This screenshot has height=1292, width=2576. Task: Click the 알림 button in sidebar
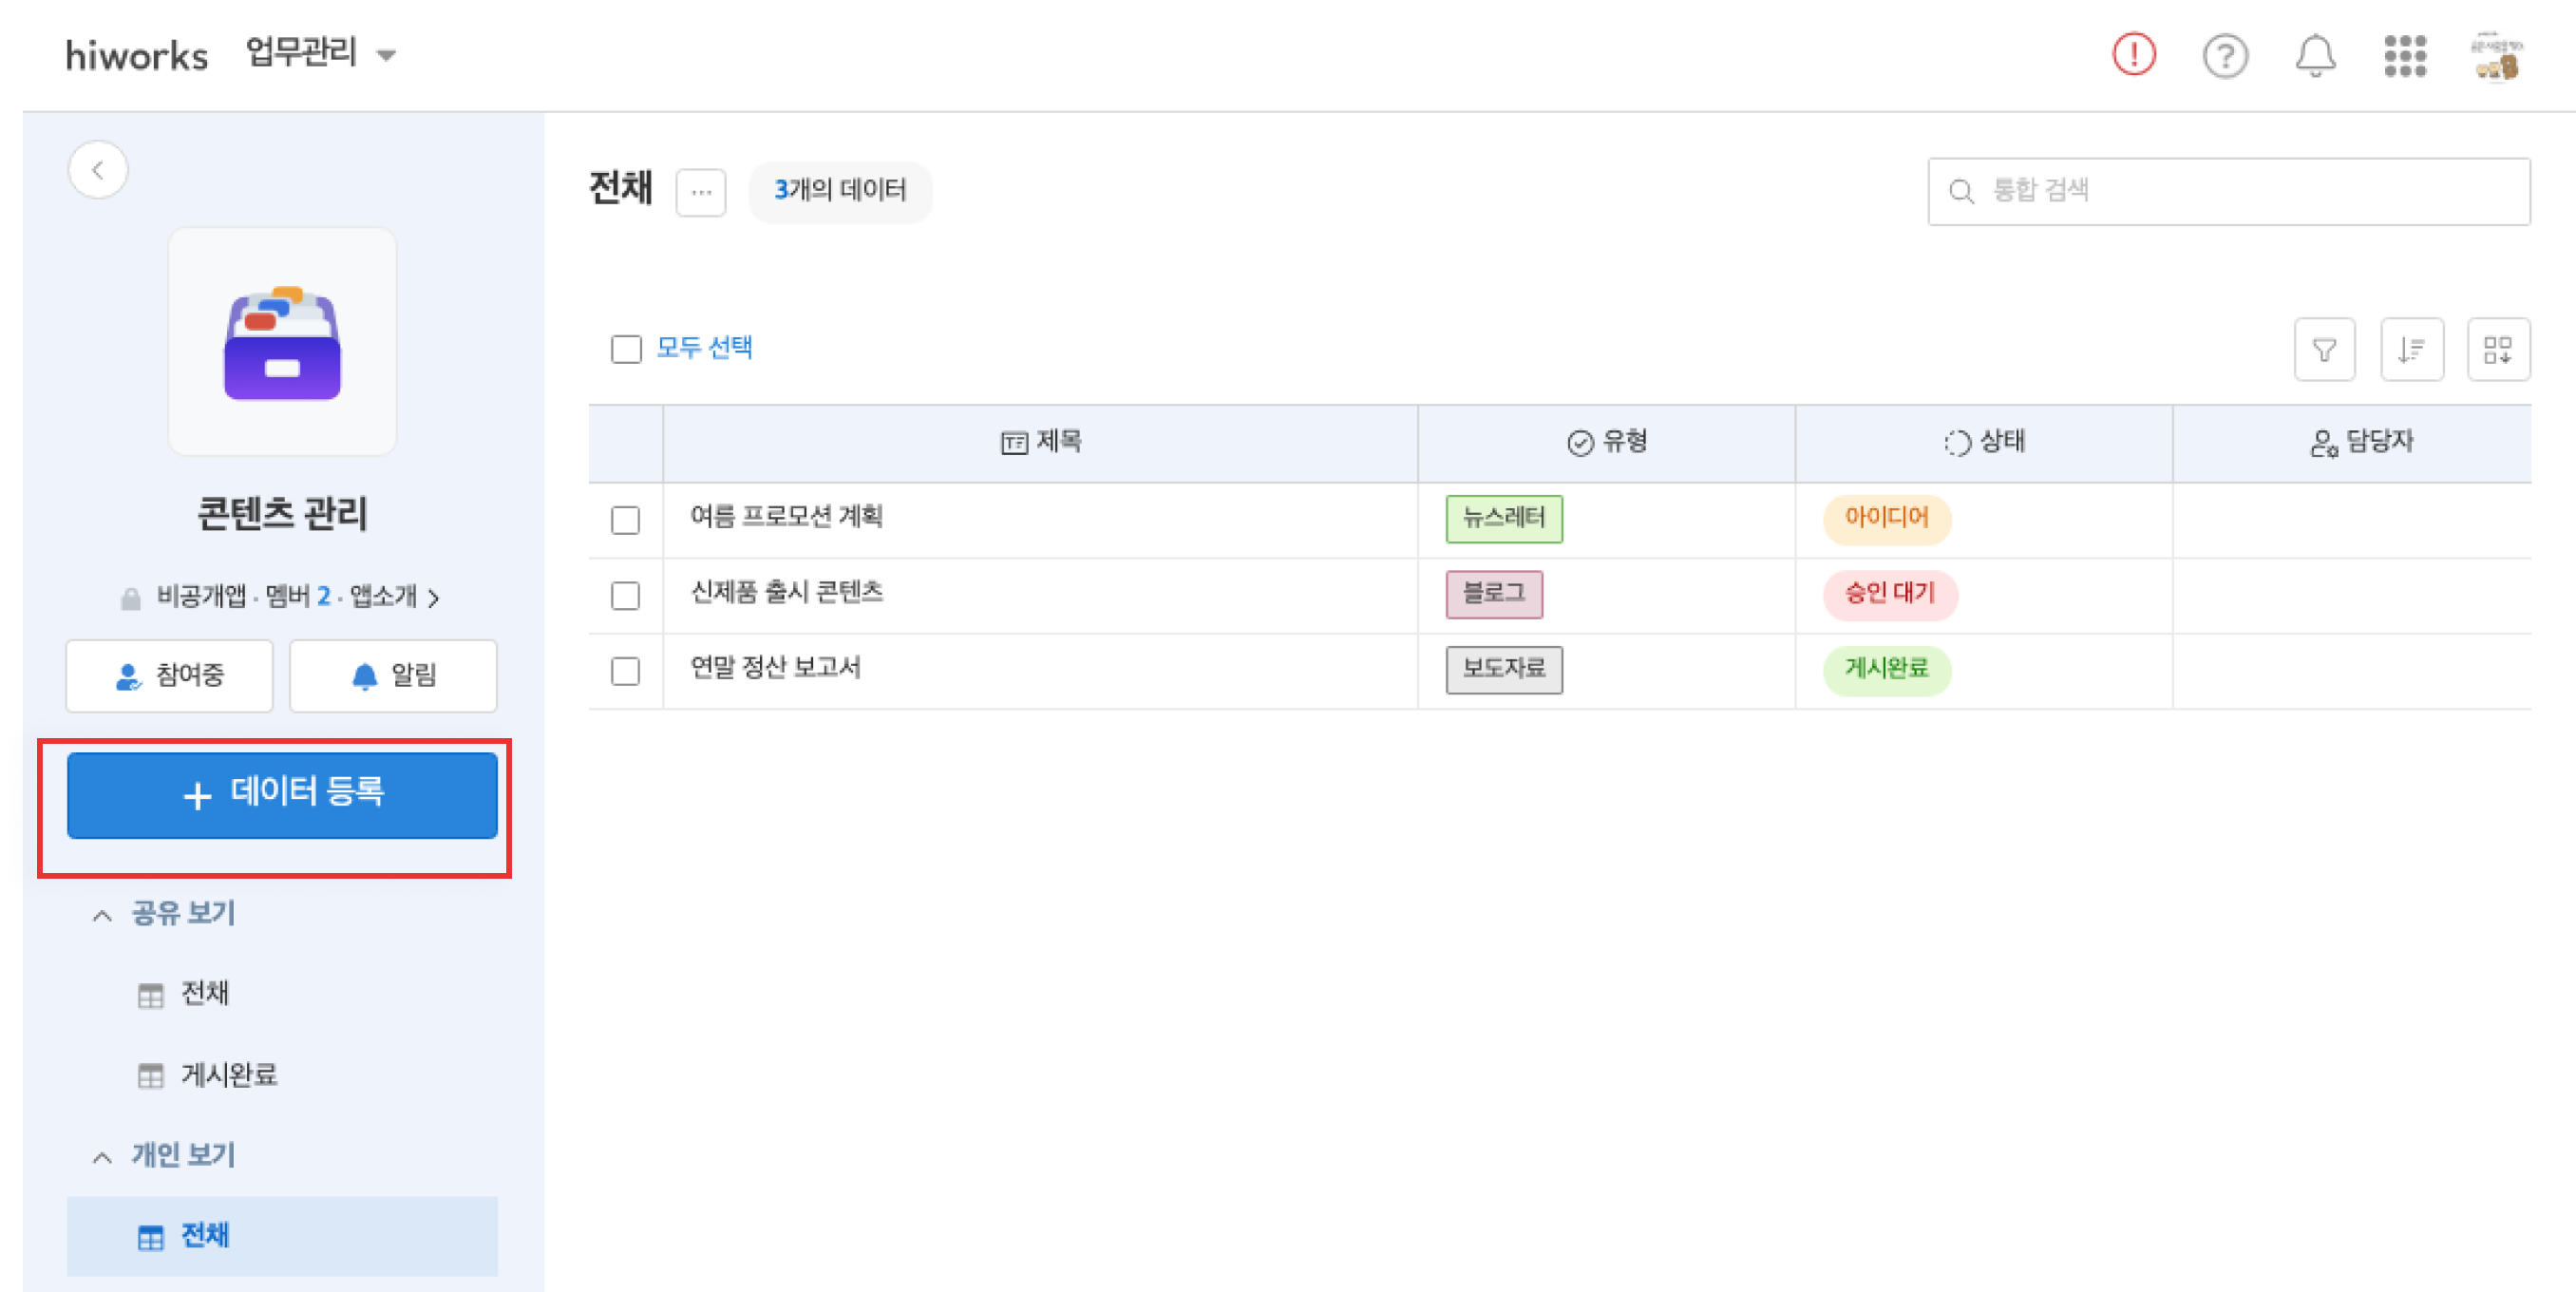pos(393,676)
